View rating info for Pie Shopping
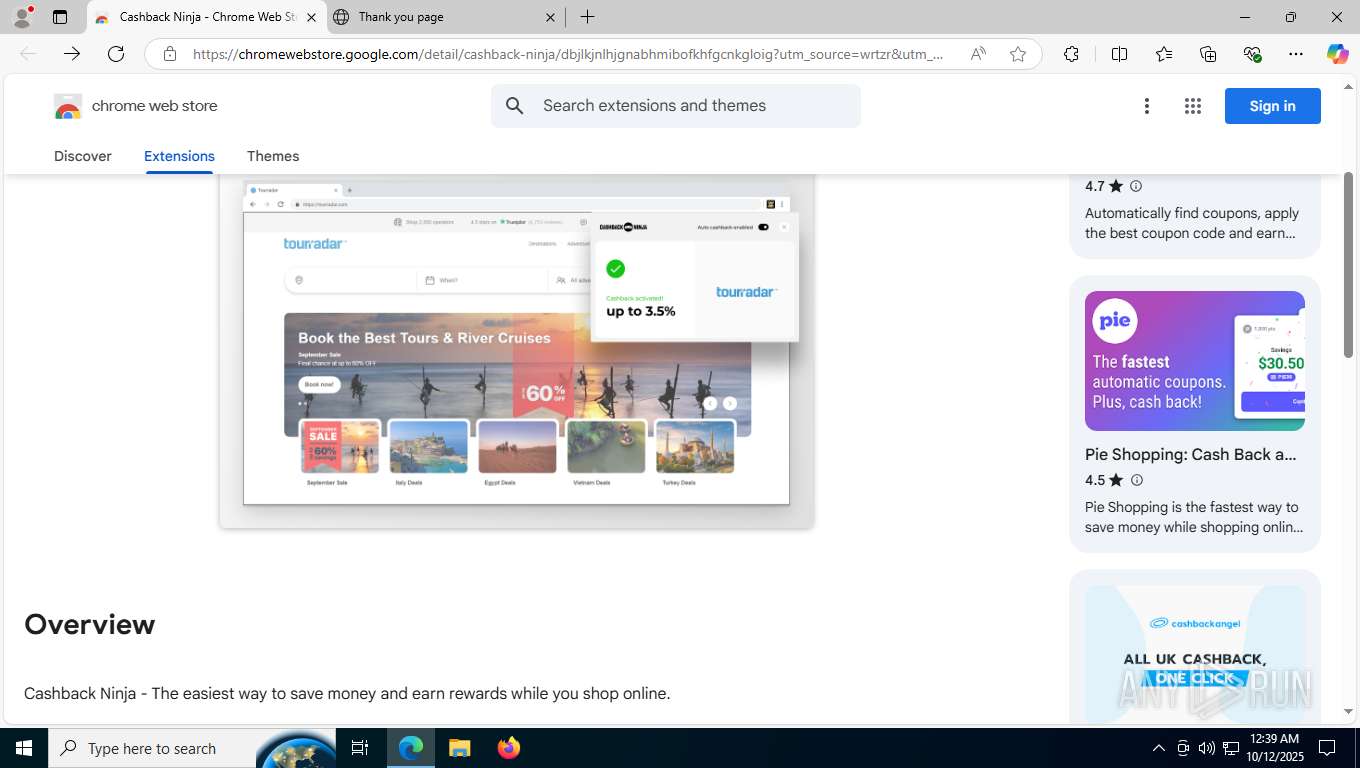This screenshot has height=768, width=1360. coord(1135,480)
